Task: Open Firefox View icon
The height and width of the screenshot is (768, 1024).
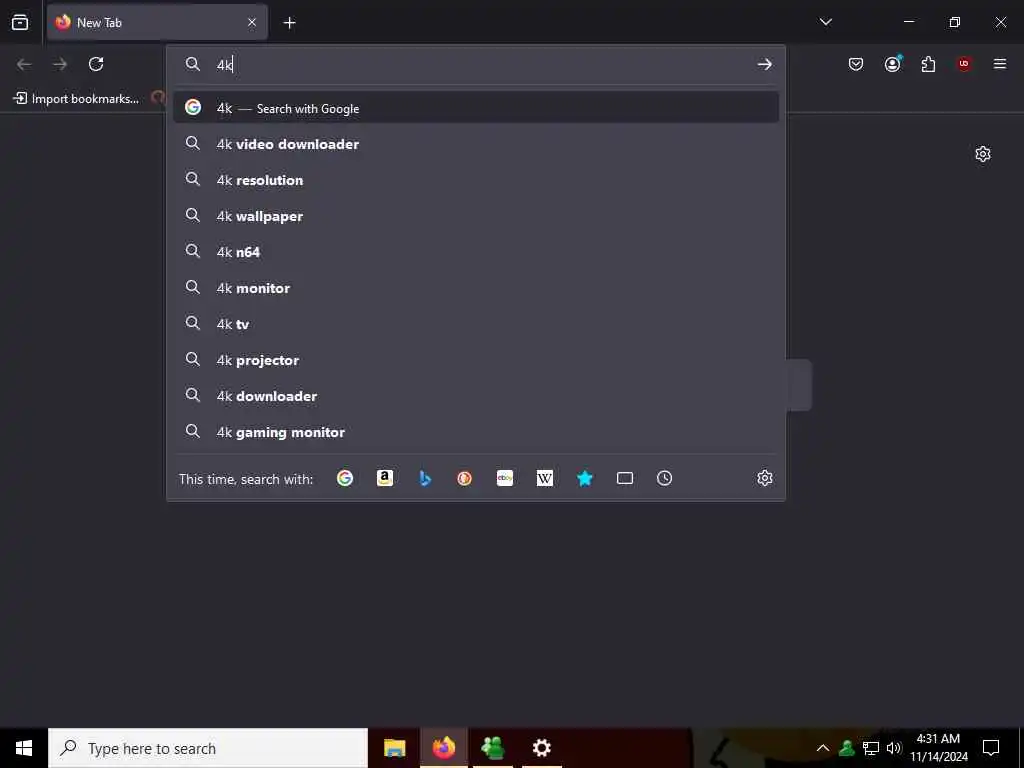Action: (20, 22)
